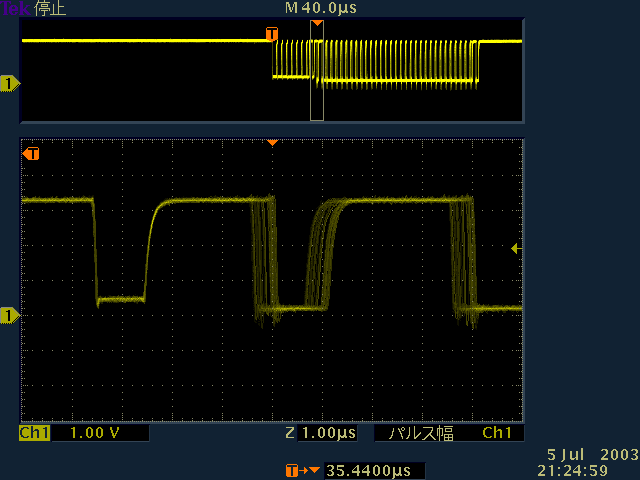Viewport: 640px width, 480px height.
Task: Select channel 1 ground marker beside main waveform
Action: click(9, 316)
